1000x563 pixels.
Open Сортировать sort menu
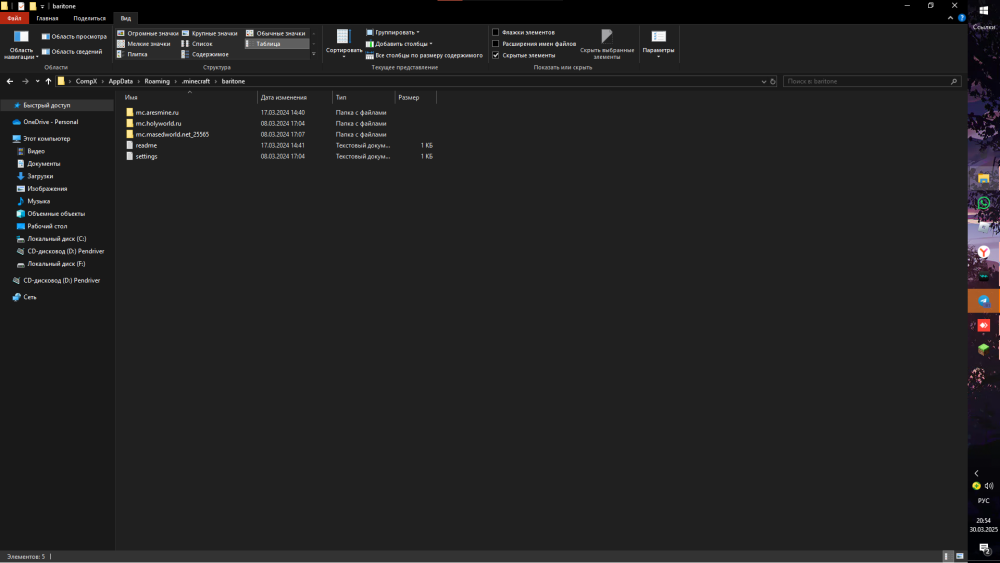click(x=344, y=43)
